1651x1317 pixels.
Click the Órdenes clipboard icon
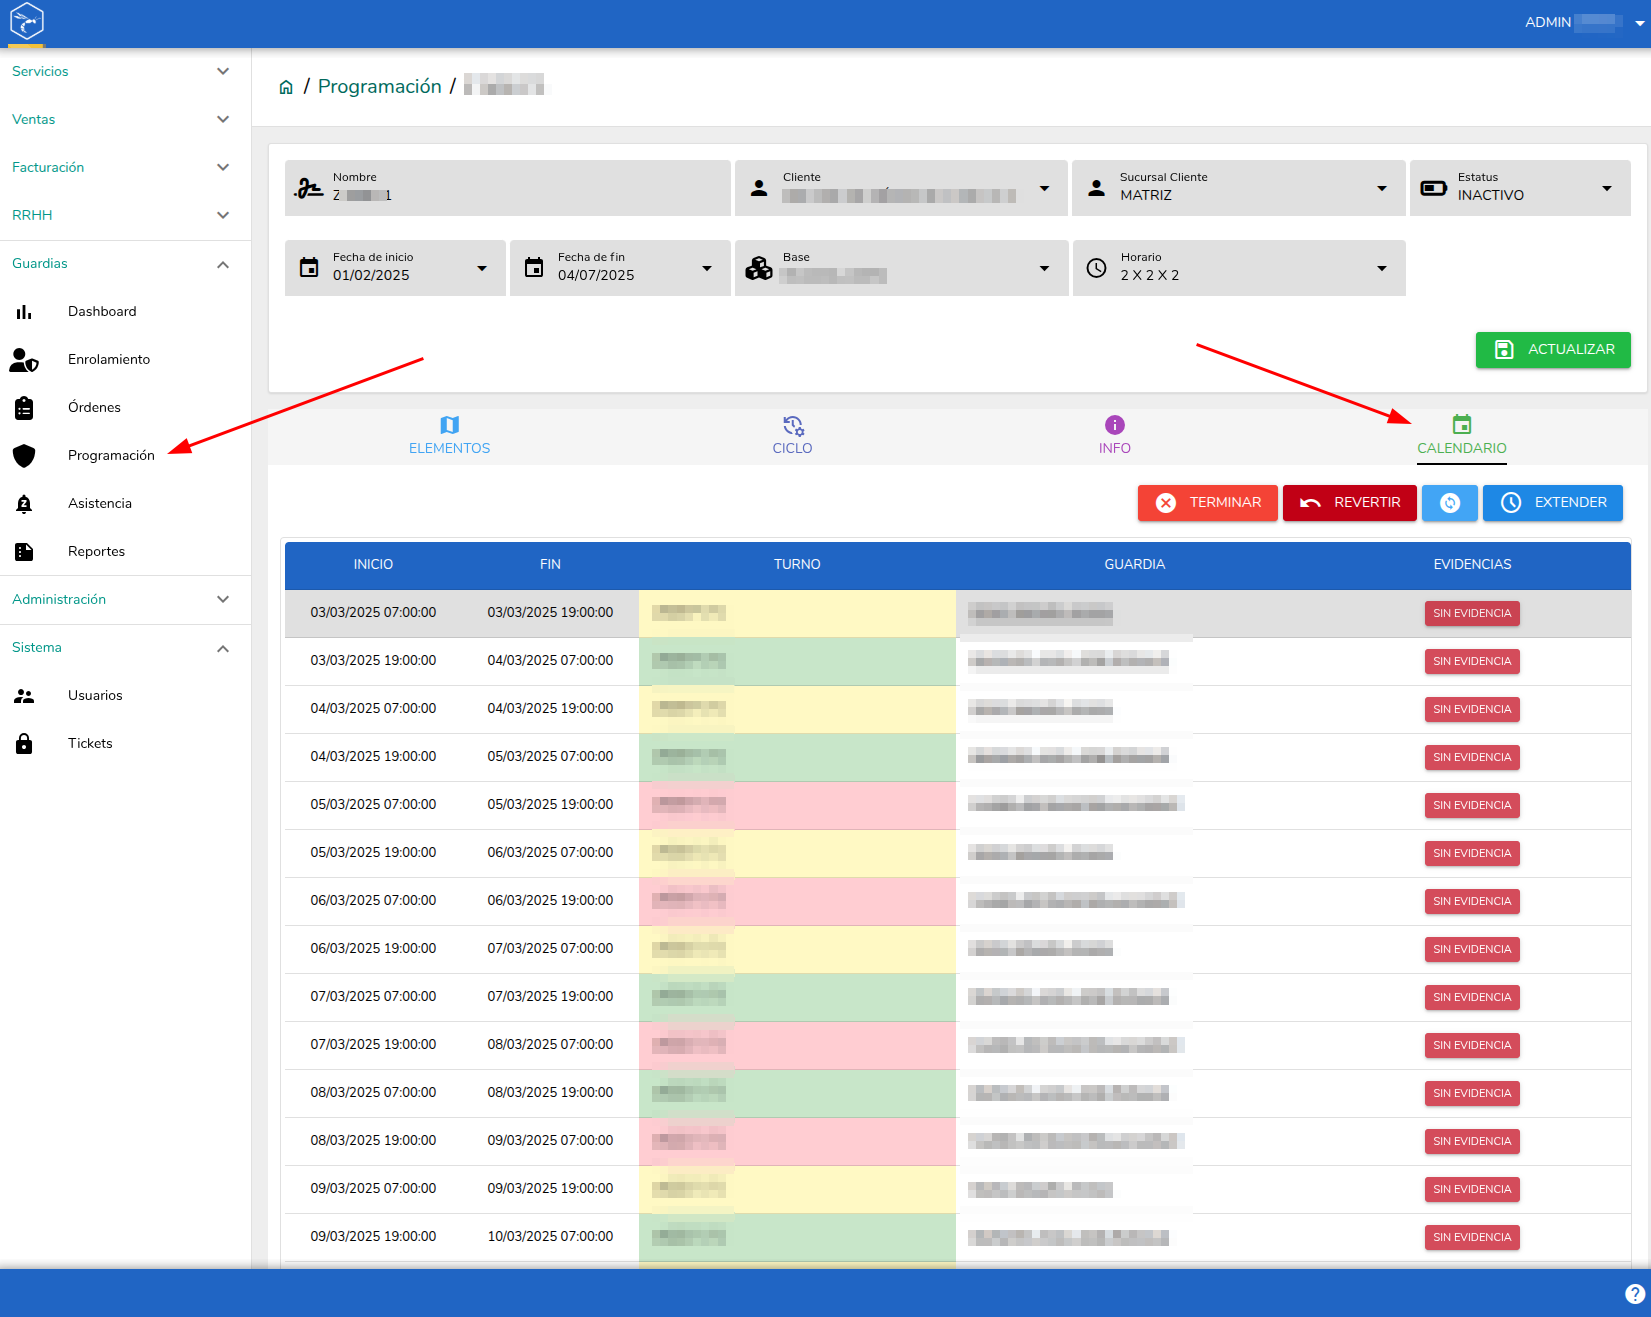pyautogui.click(x=24, y=408)
